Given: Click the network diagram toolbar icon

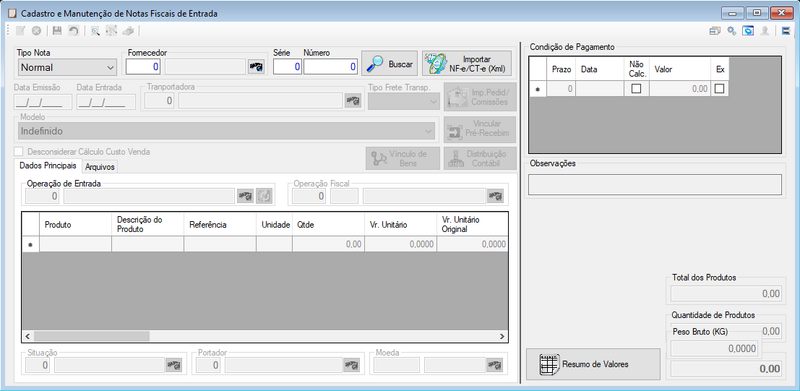Looking at the screenshot, I should pos(111,31).
